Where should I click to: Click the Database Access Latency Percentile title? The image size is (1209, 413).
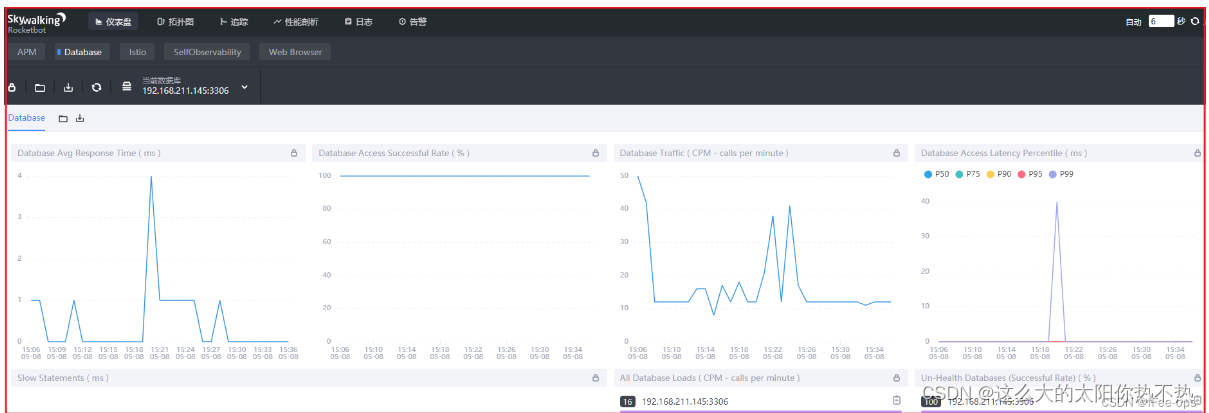(x=1004, y=153)
